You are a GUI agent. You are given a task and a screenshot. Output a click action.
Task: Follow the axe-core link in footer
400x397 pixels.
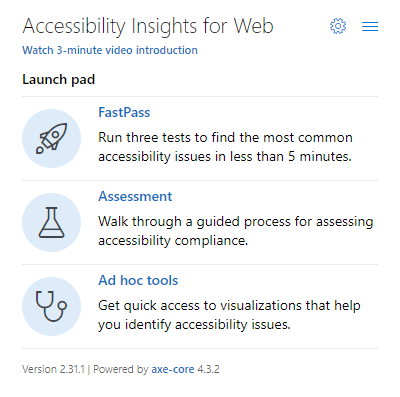pyautogui.click(x=173, y=369)
